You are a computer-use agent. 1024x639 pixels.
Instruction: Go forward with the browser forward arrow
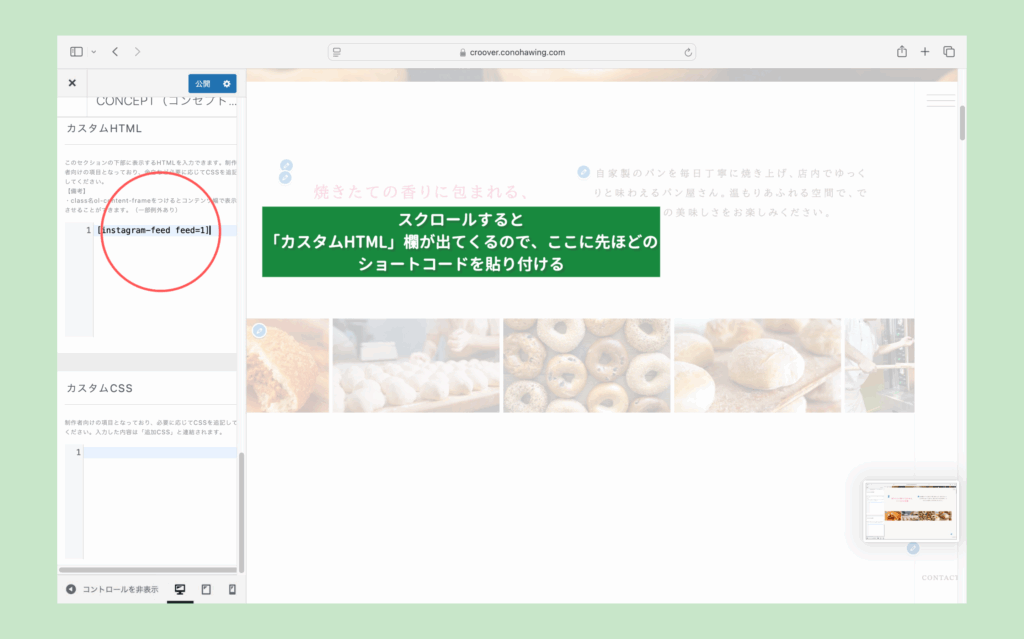[x=137, y=52]
